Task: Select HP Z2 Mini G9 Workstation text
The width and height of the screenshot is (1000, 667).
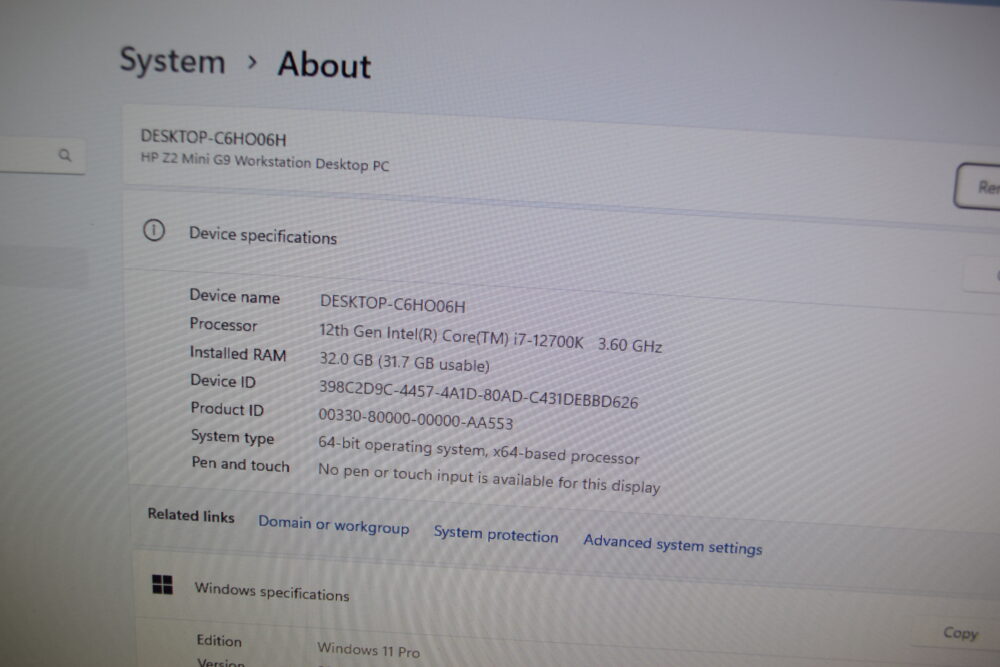Action: [x=265, y=161]
